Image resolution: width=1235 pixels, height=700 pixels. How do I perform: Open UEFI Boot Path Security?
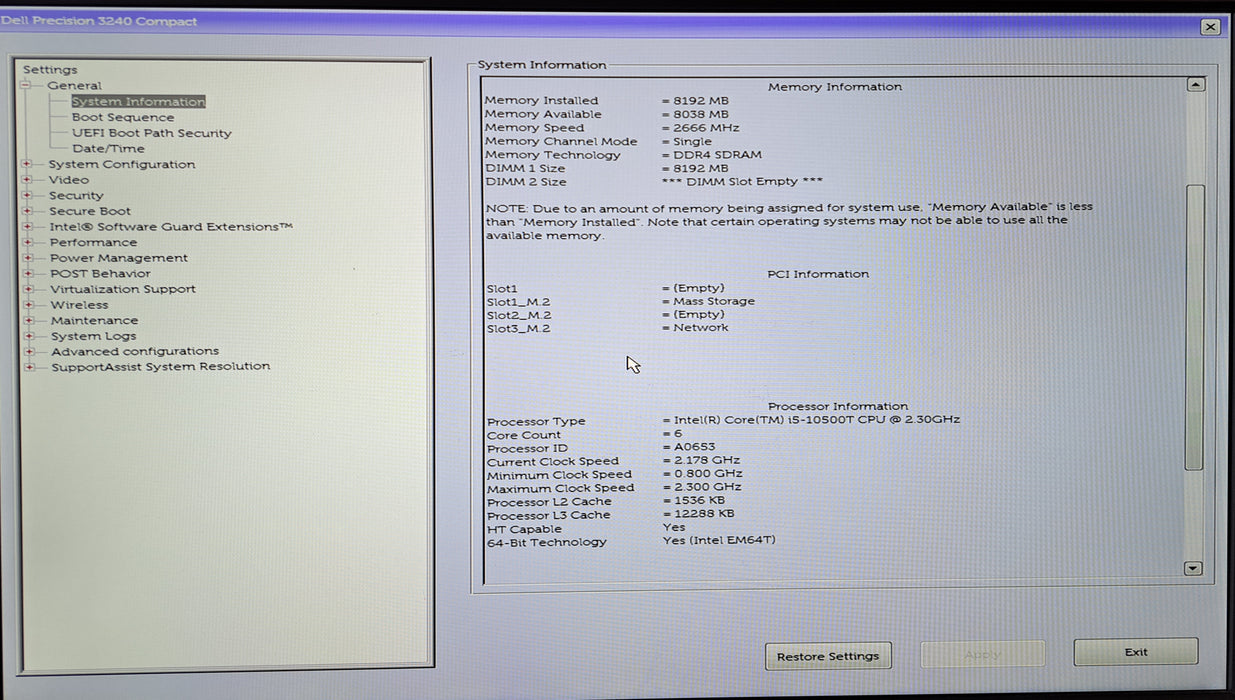coord(151,133)
